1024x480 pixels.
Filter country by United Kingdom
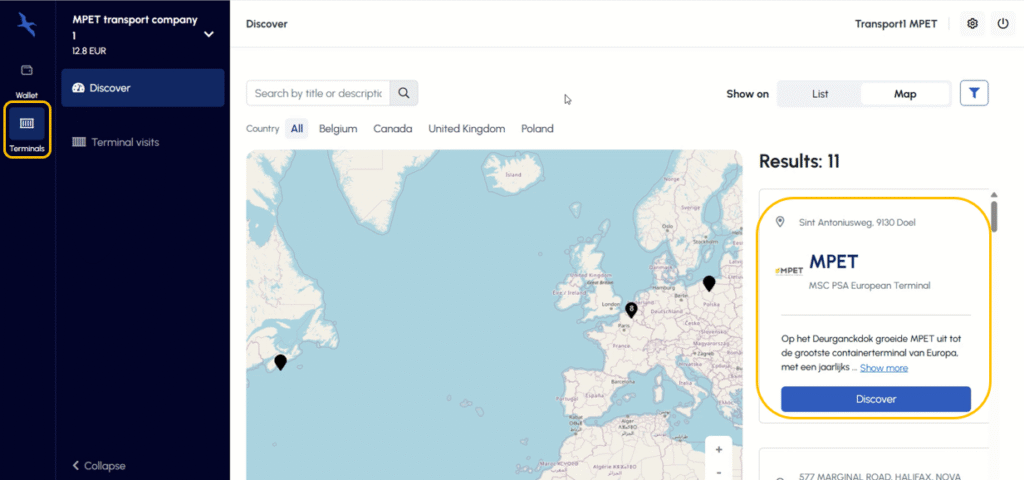[466, 129]
